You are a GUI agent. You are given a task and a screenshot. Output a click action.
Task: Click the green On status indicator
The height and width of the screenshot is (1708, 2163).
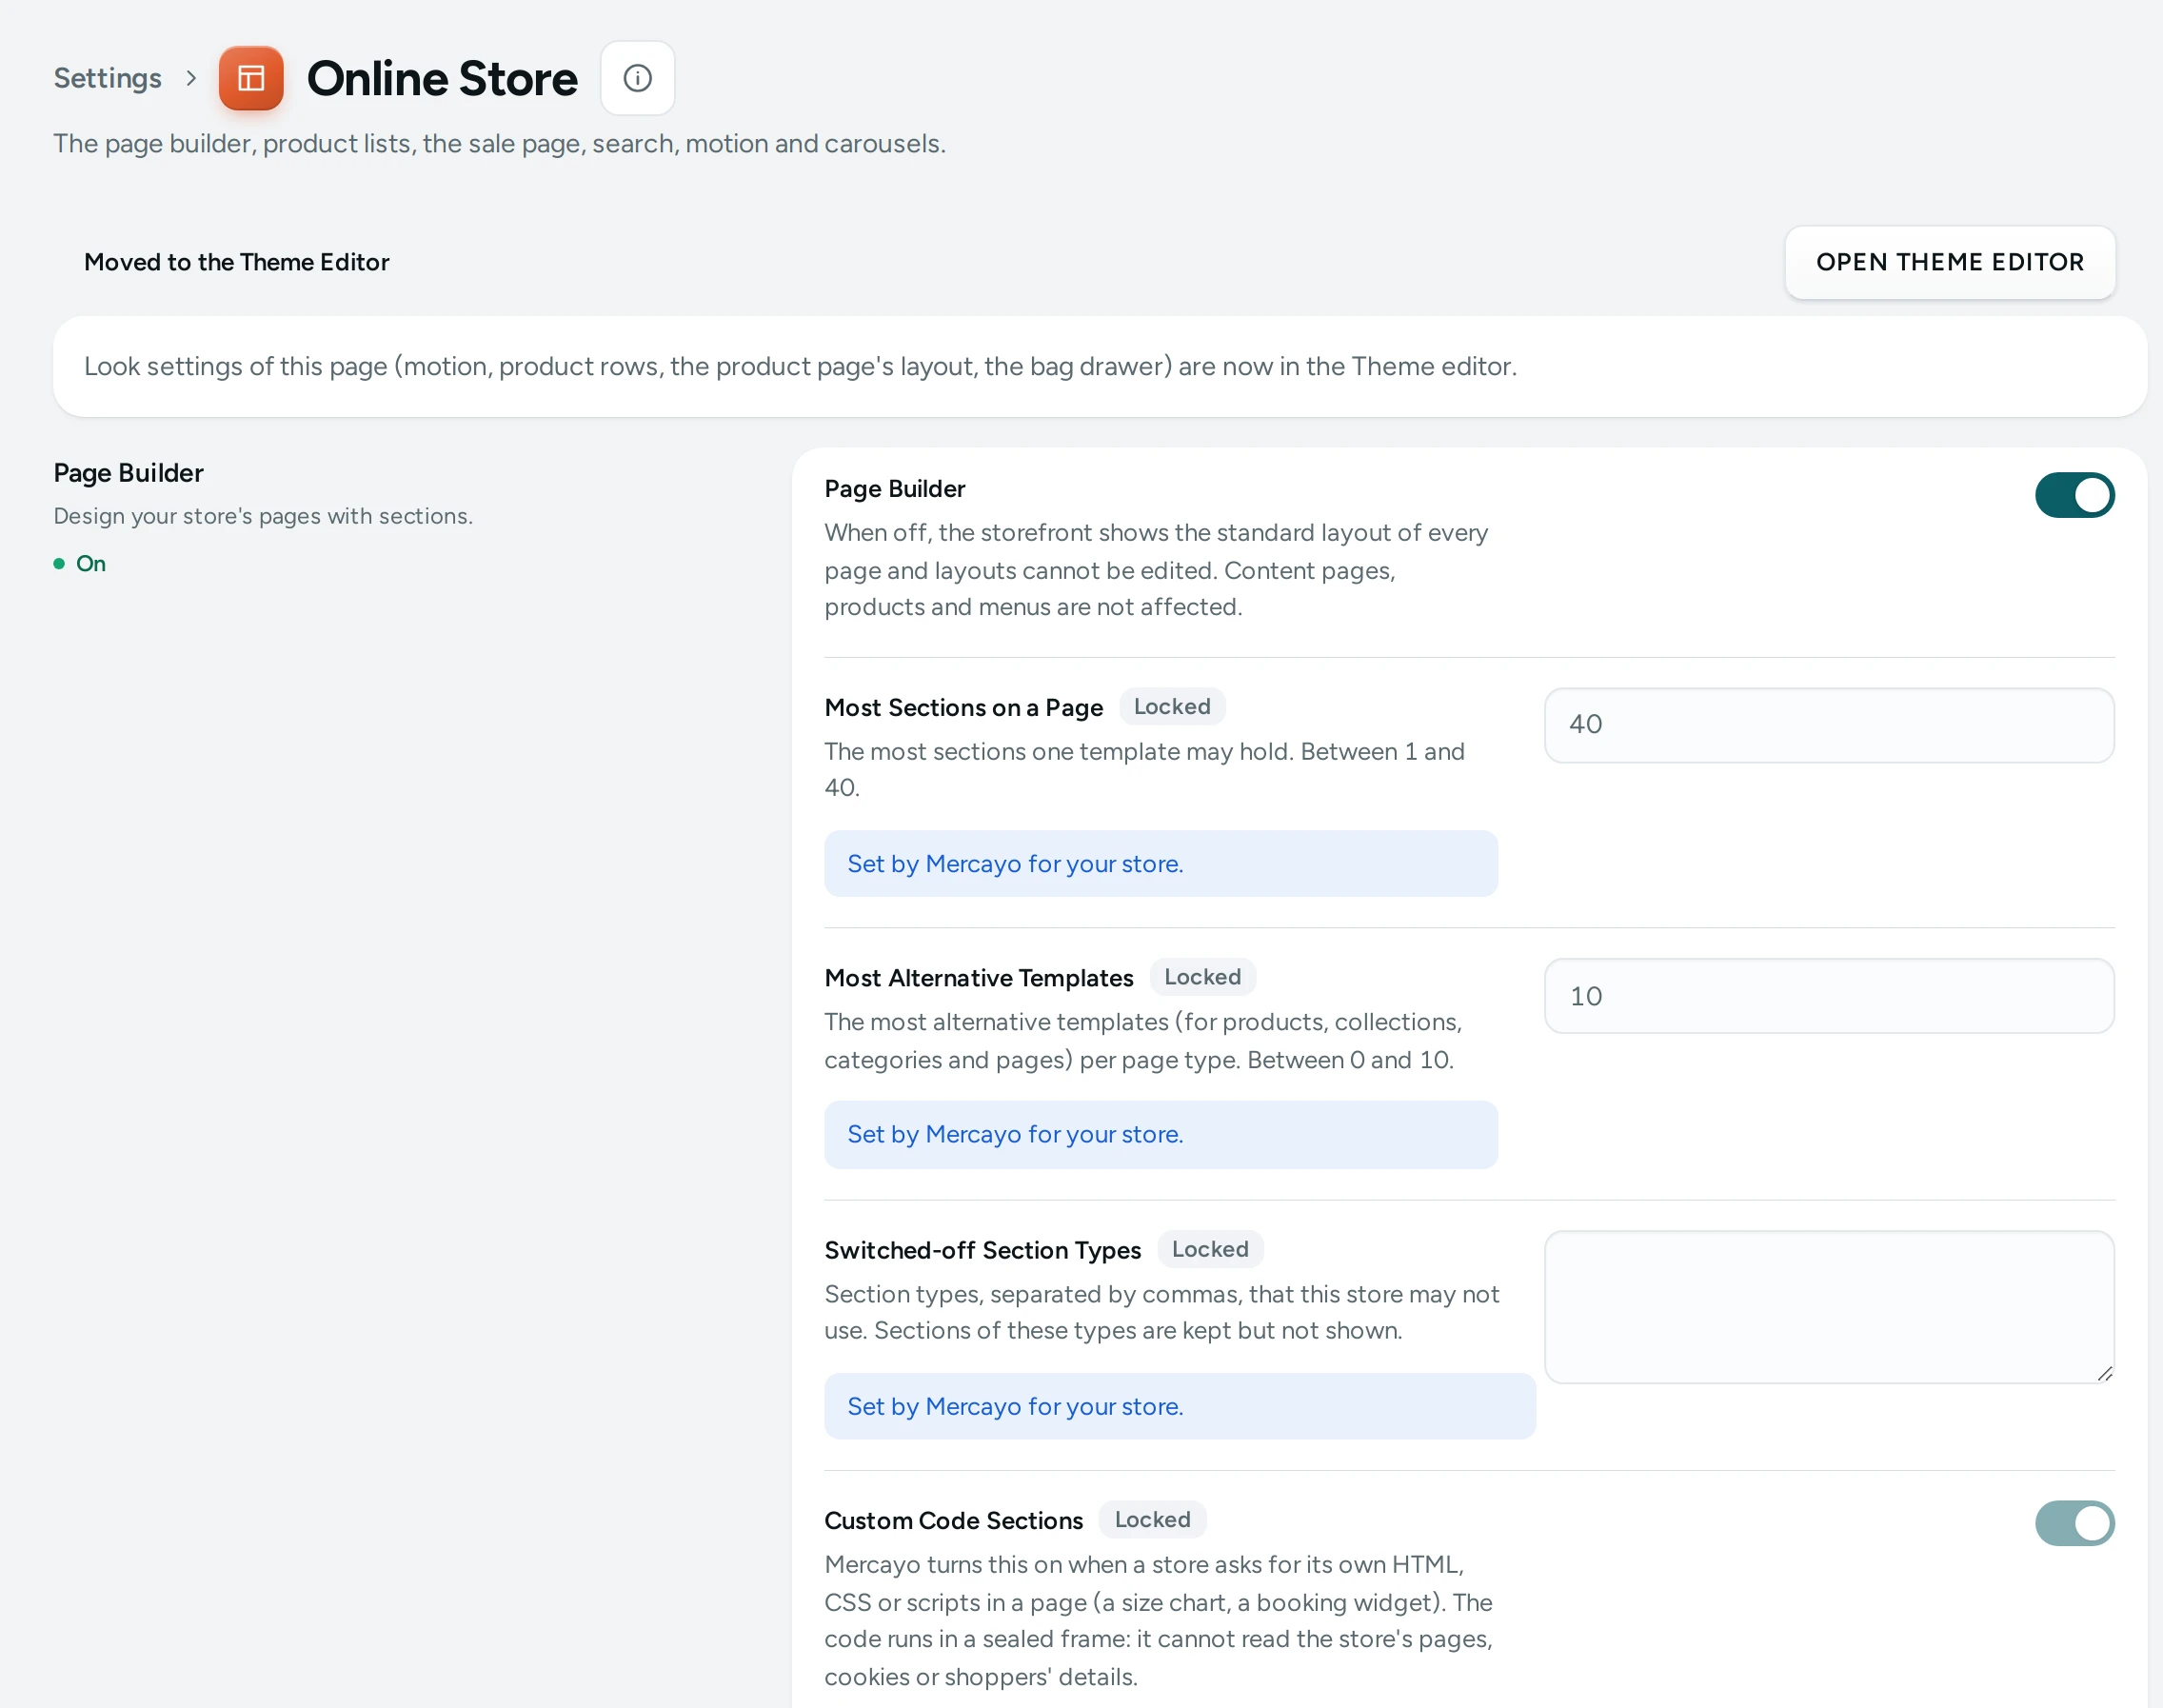(x=80, y=564)
